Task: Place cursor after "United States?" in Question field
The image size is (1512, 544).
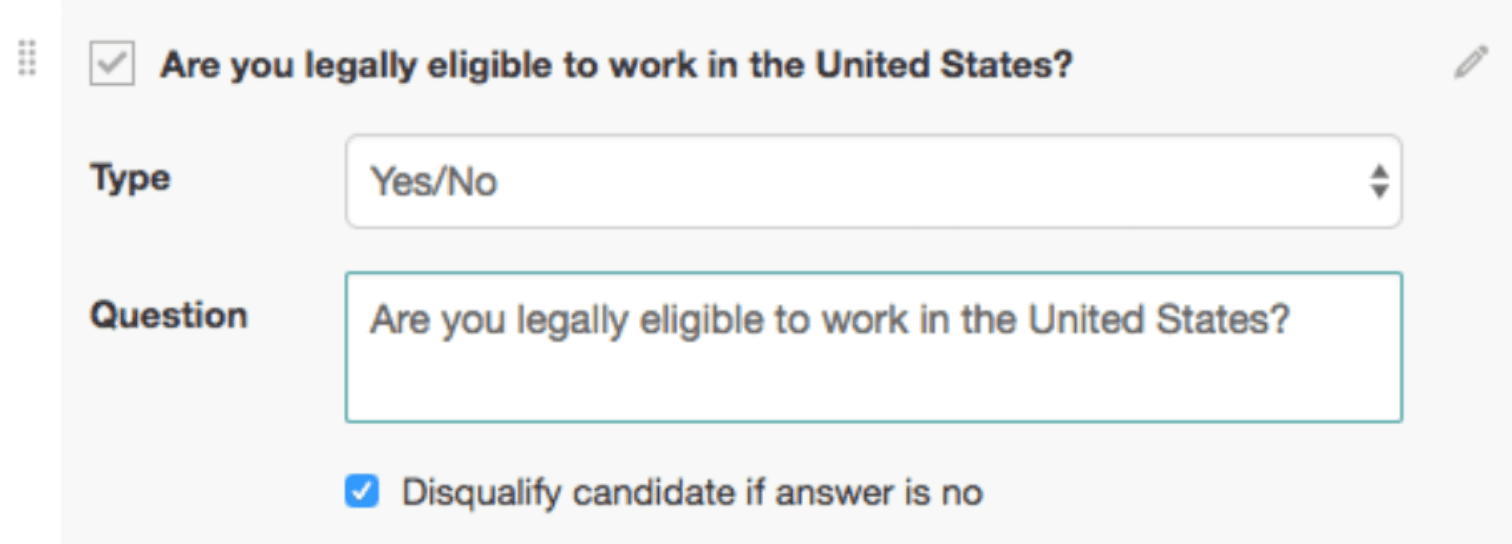Action: 1294,321
